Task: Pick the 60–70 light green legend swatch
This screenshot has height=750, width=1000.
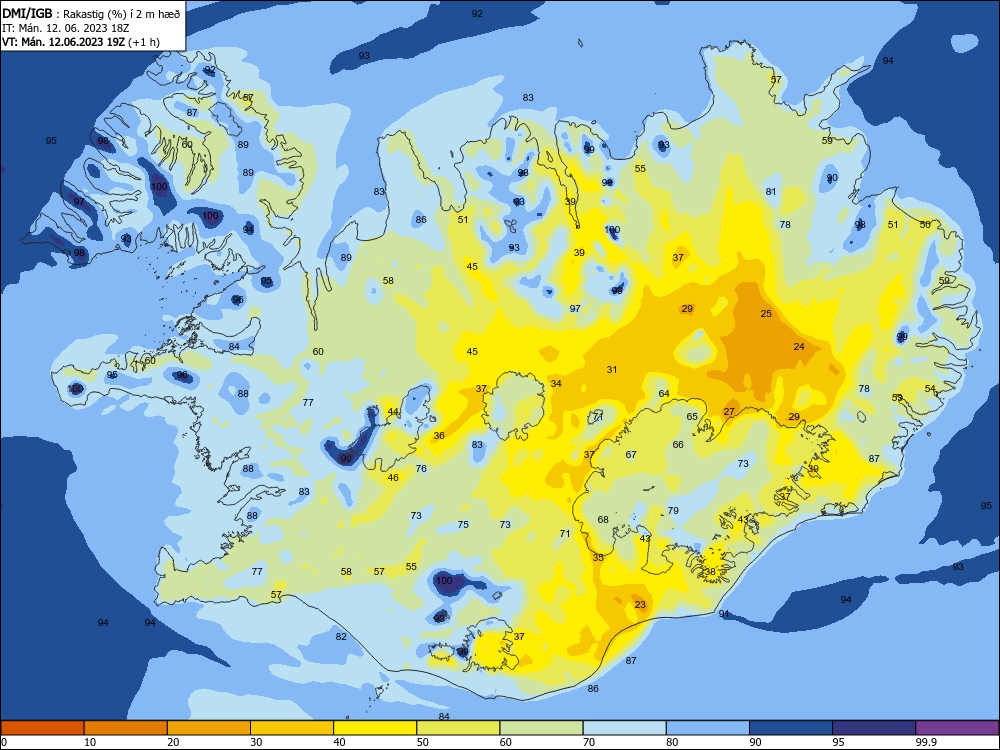Action: point(541,728)
